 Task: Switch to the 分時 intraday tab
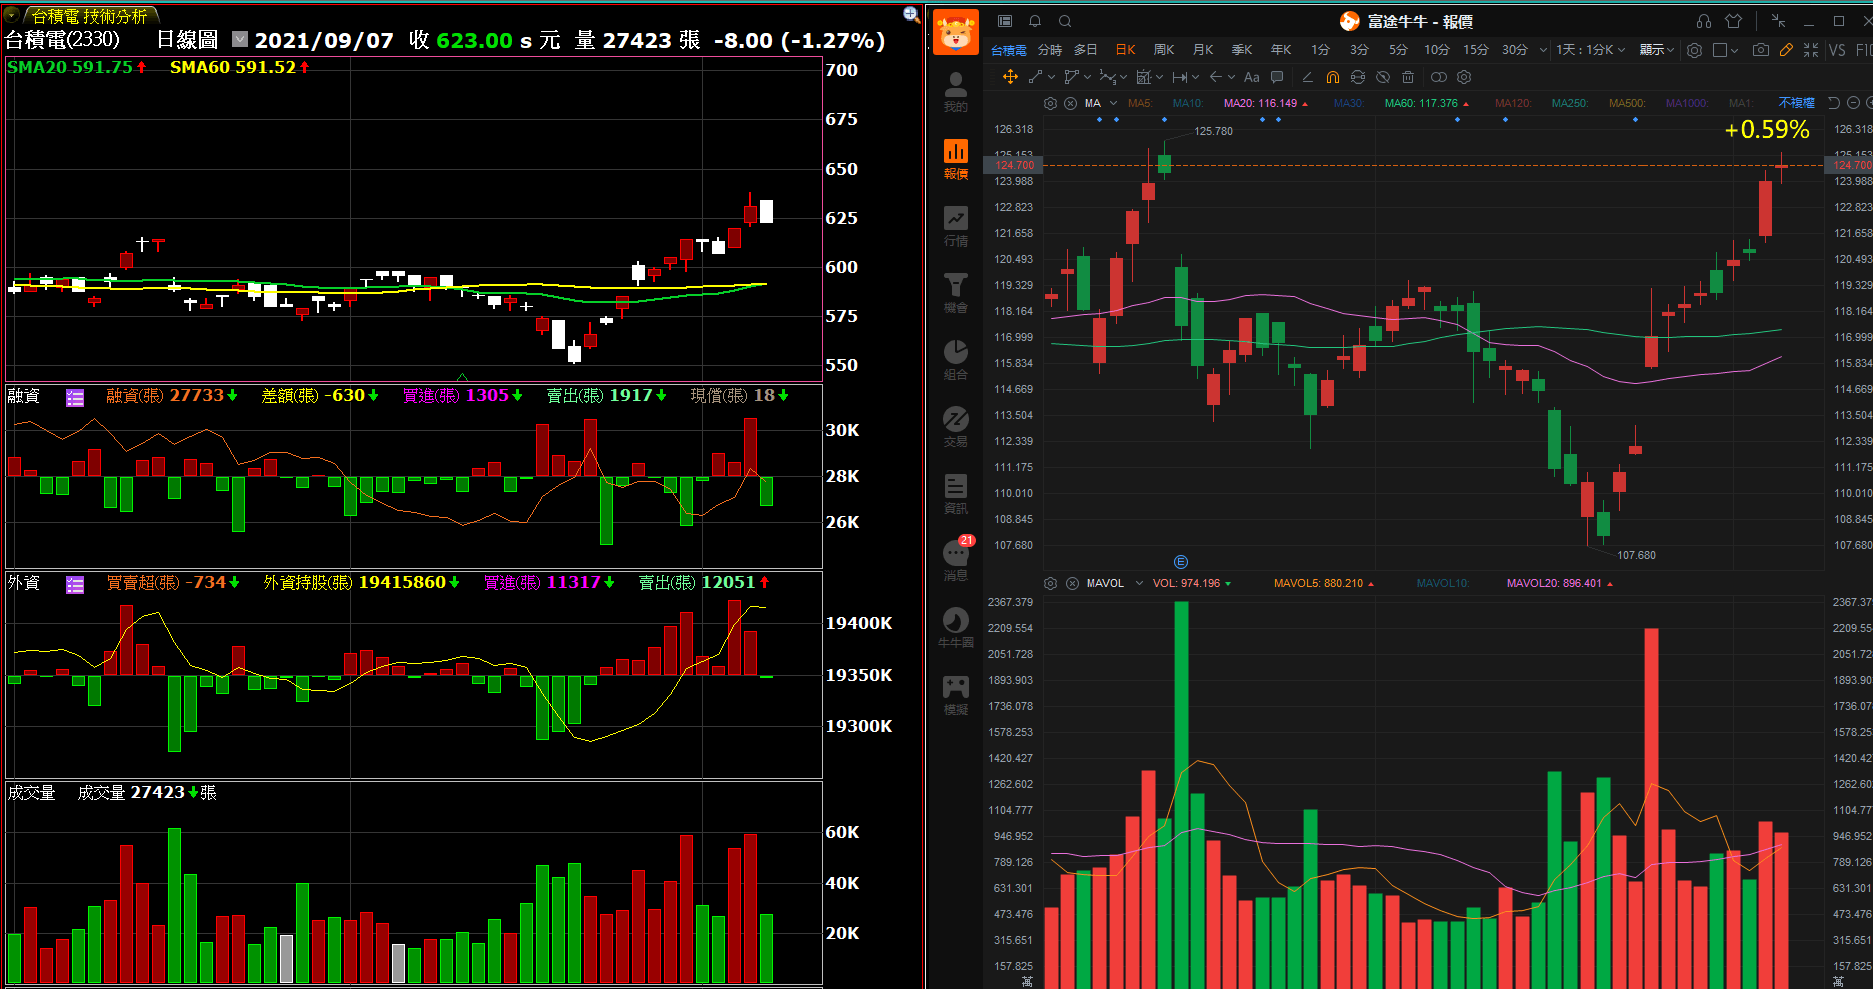[1050, 50]
